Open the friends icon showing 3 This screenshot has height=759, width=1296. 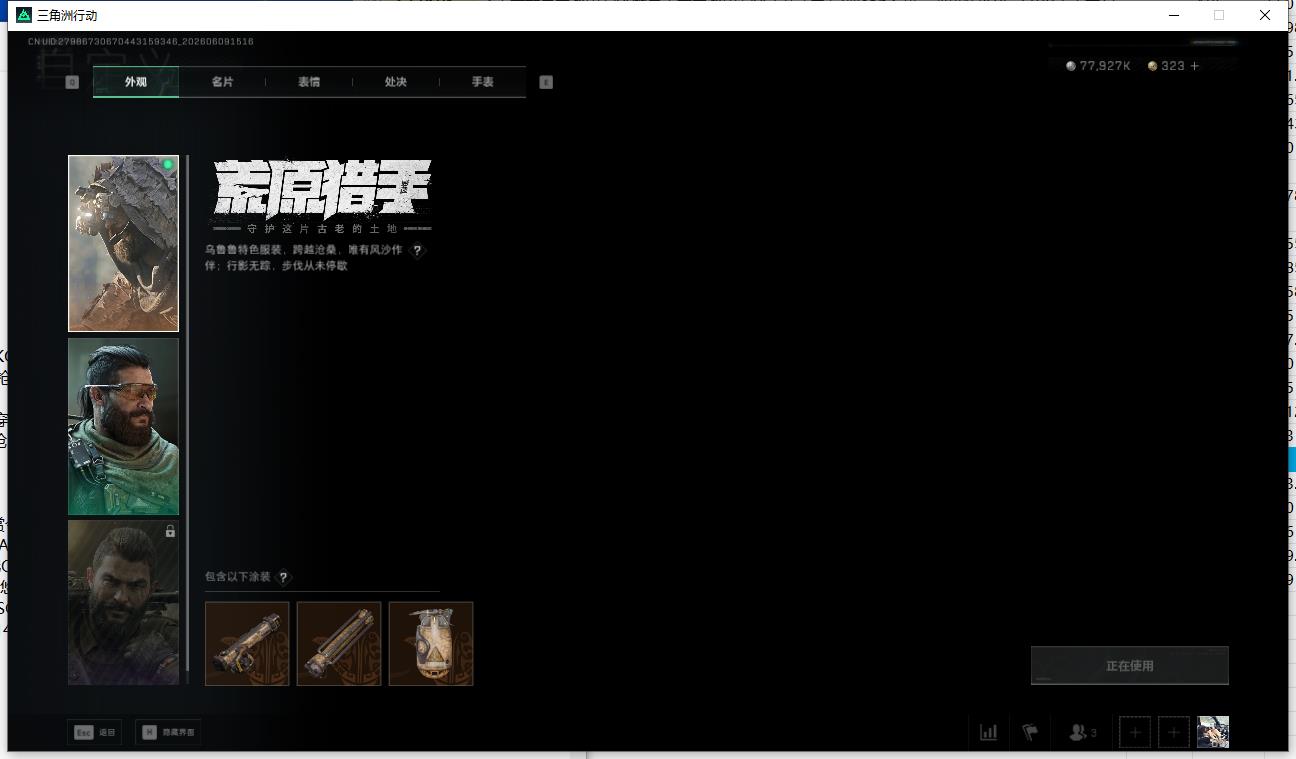tap(1083, 732)
